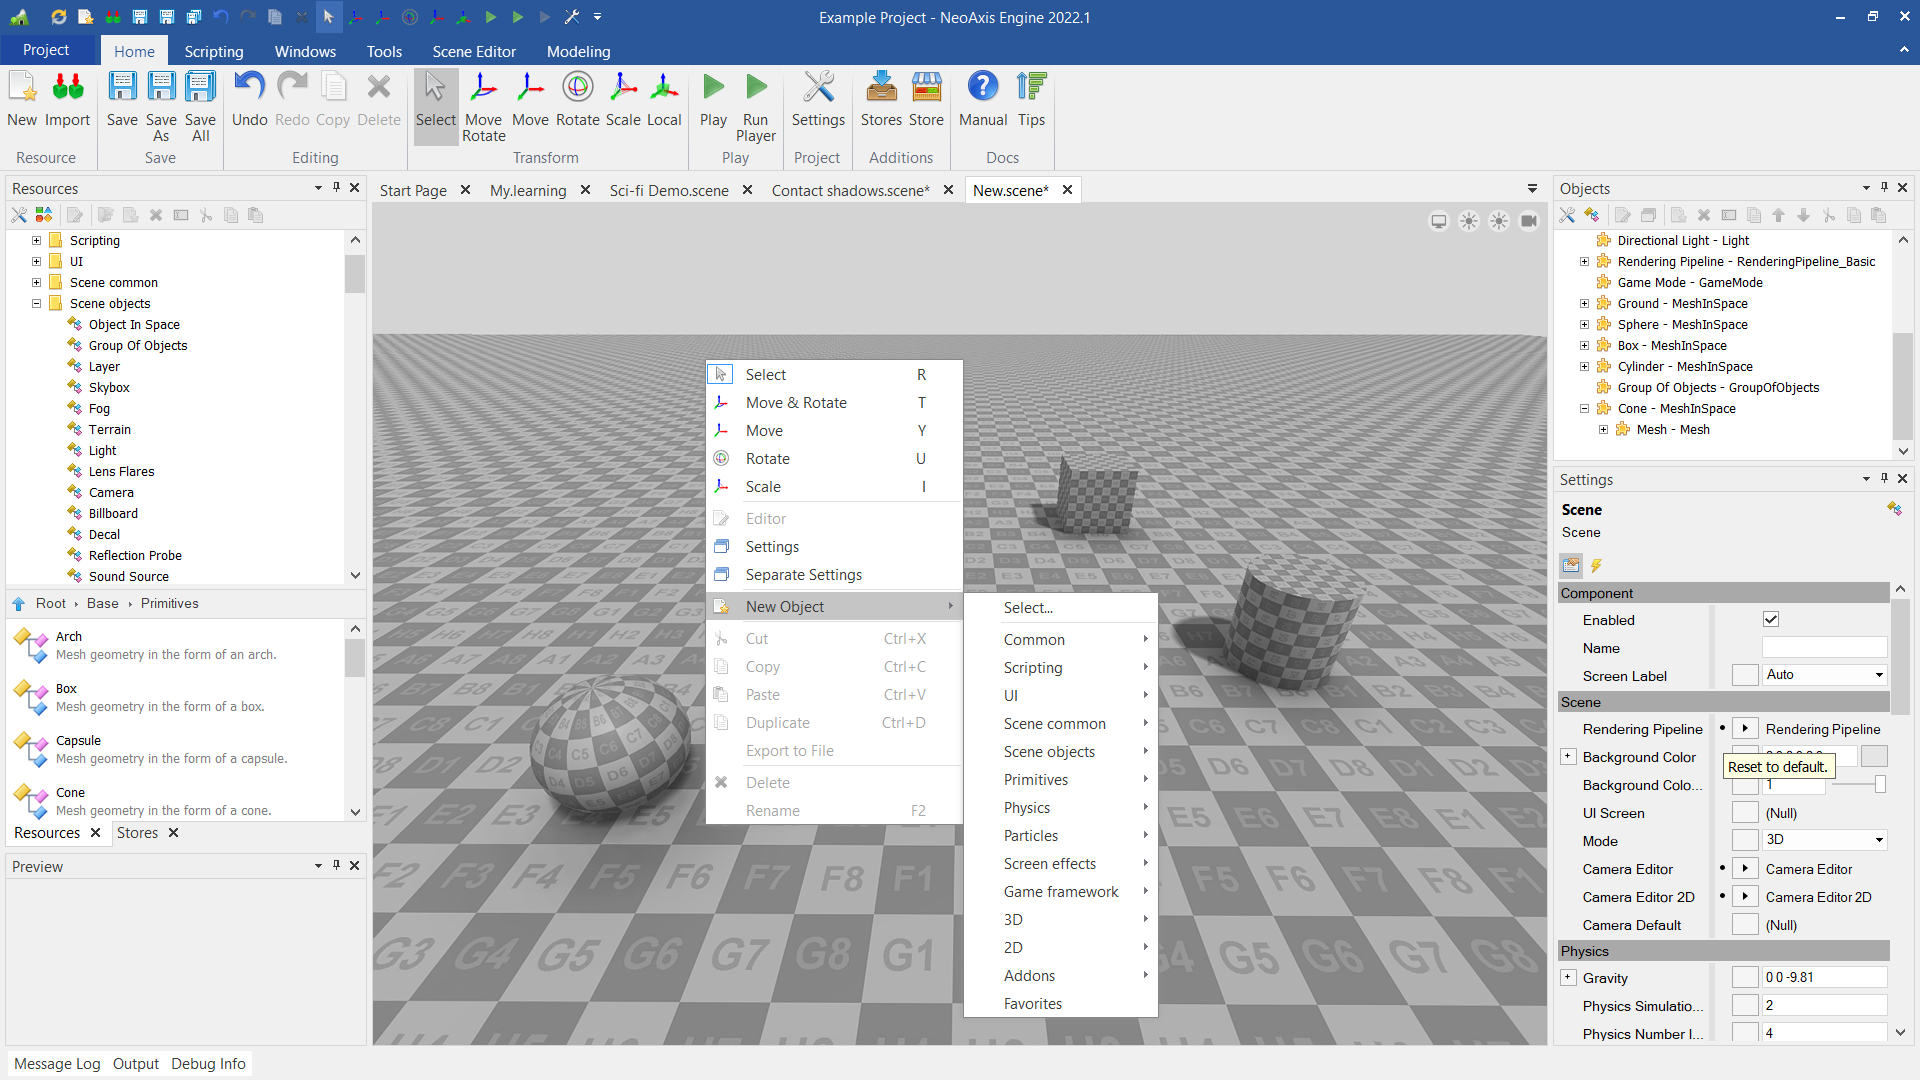Toggle the Enabled component checkbox
Image resolution: width=1920 pixels, height=1080 pixels.
point(1771,620)
